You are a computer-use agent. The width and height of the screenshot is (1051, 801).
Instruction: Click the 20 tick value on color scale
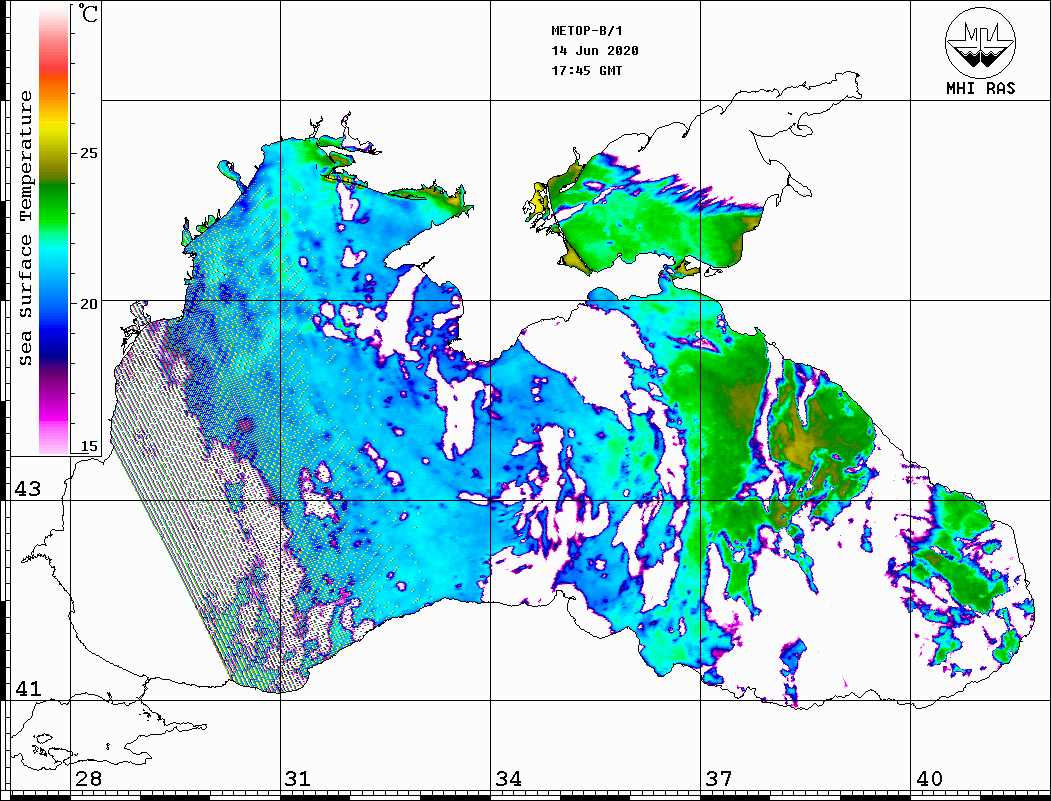pyautogui.click(x=88, y=304)
